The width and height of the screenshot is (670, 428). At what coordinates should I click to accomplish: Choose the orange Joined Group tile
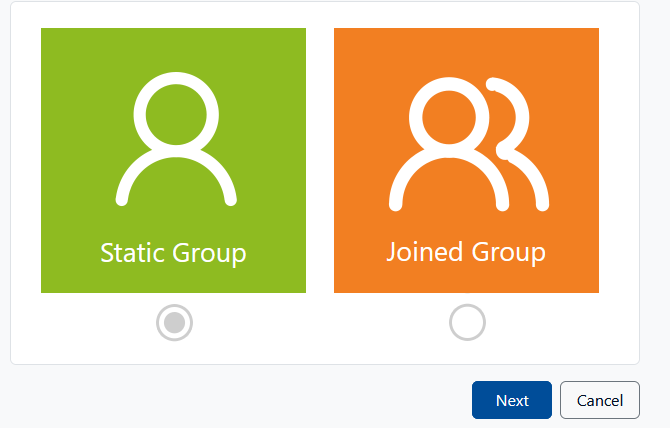466,160
